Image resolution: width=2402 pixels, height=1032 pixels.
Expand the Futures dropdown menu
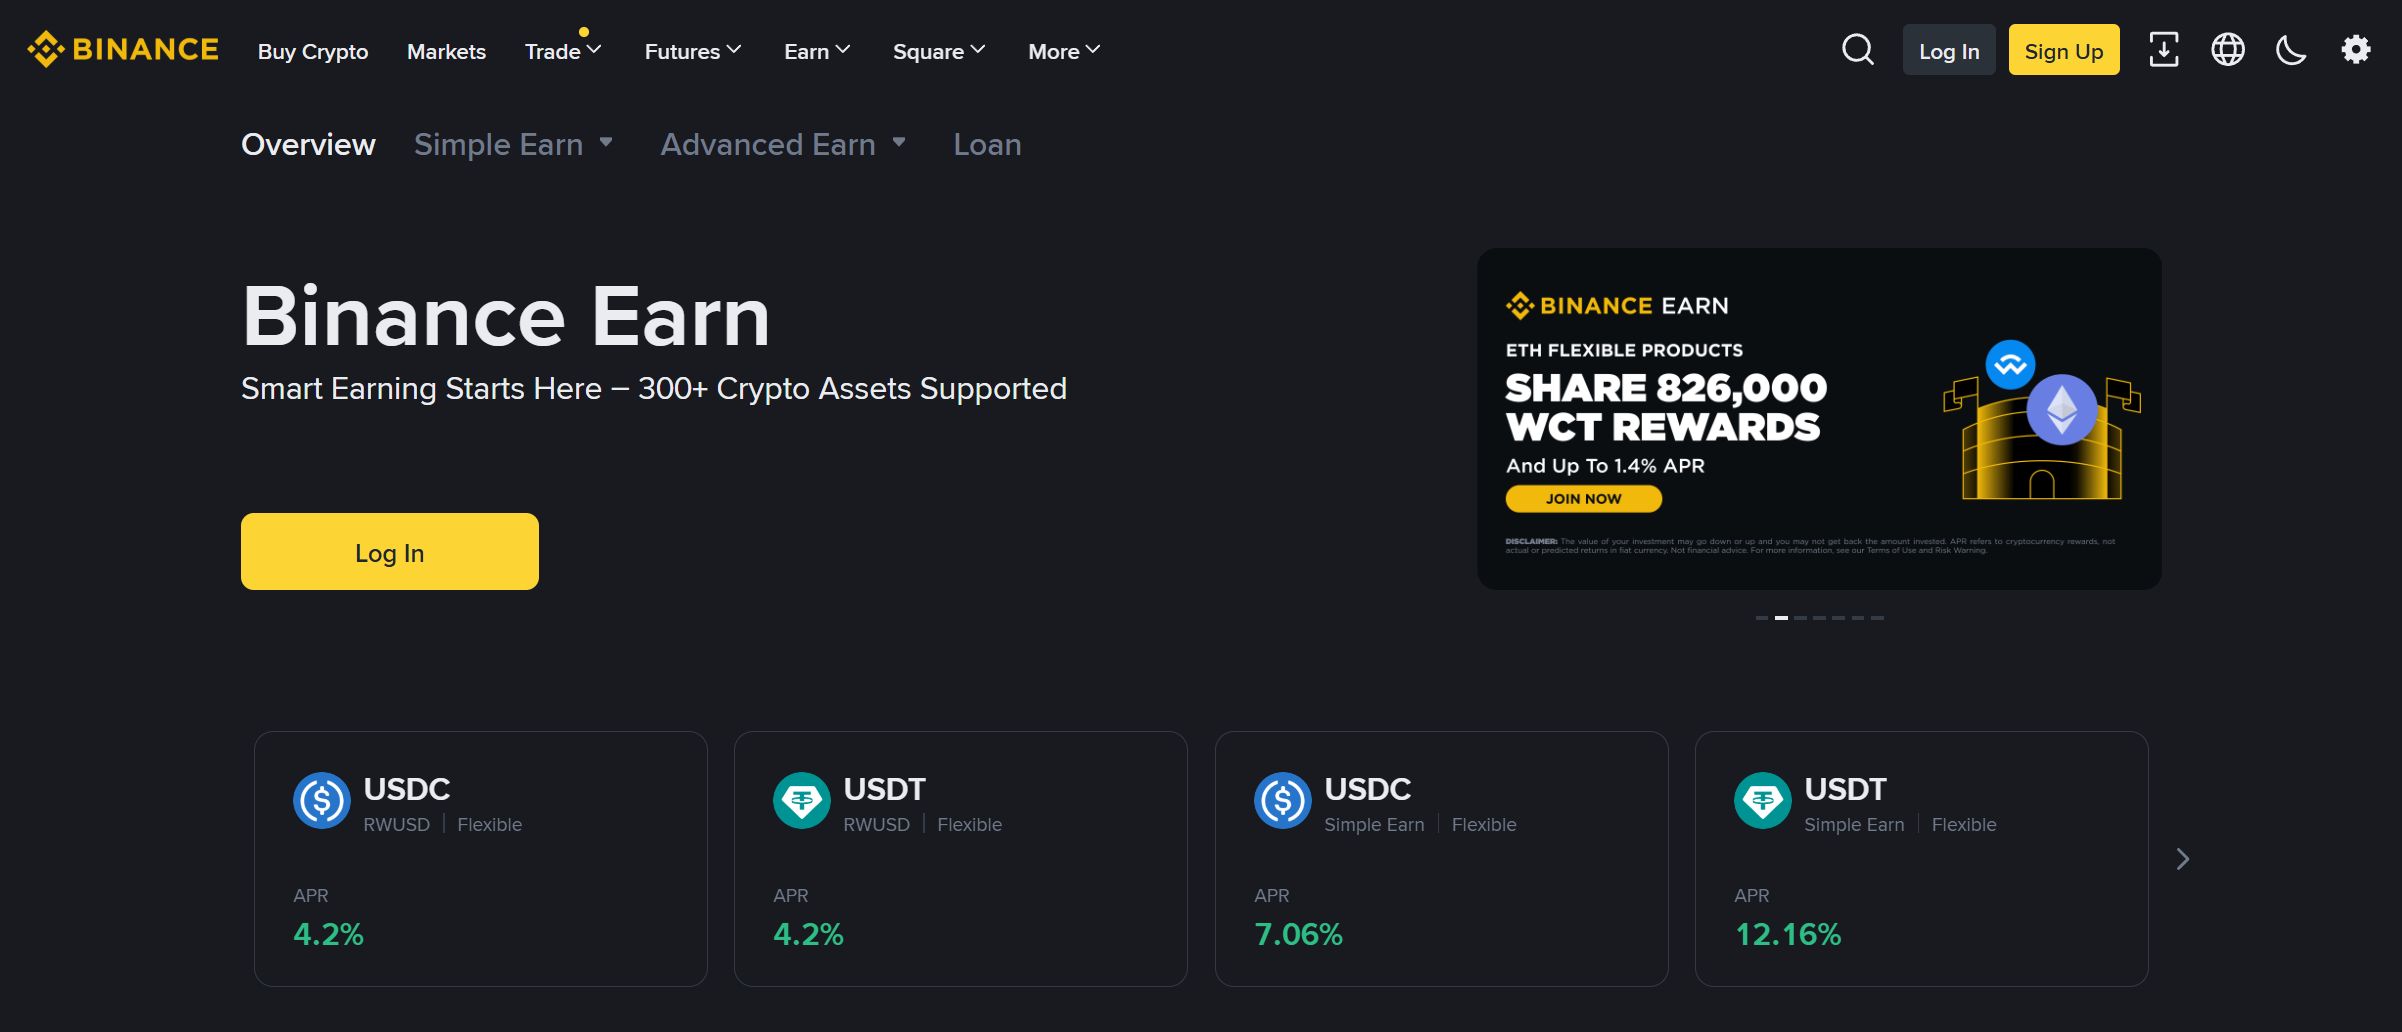pos(692,51)
